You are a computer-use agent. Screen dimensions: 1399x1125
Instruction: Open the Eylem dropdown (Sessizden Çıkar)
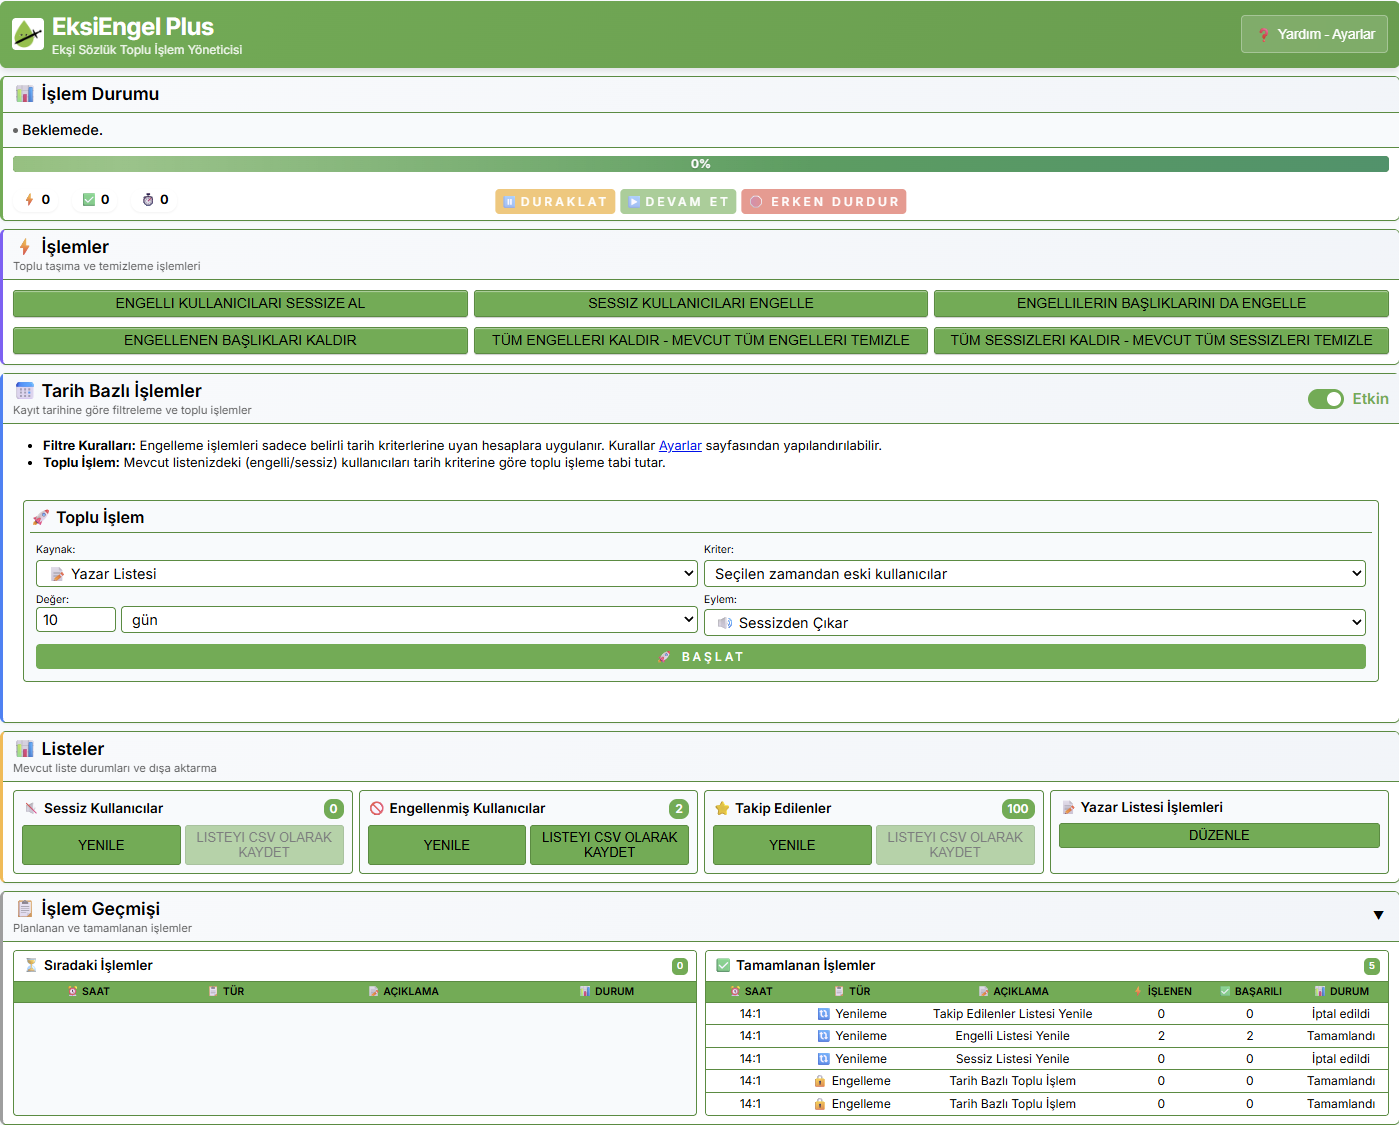[1035, 623]
